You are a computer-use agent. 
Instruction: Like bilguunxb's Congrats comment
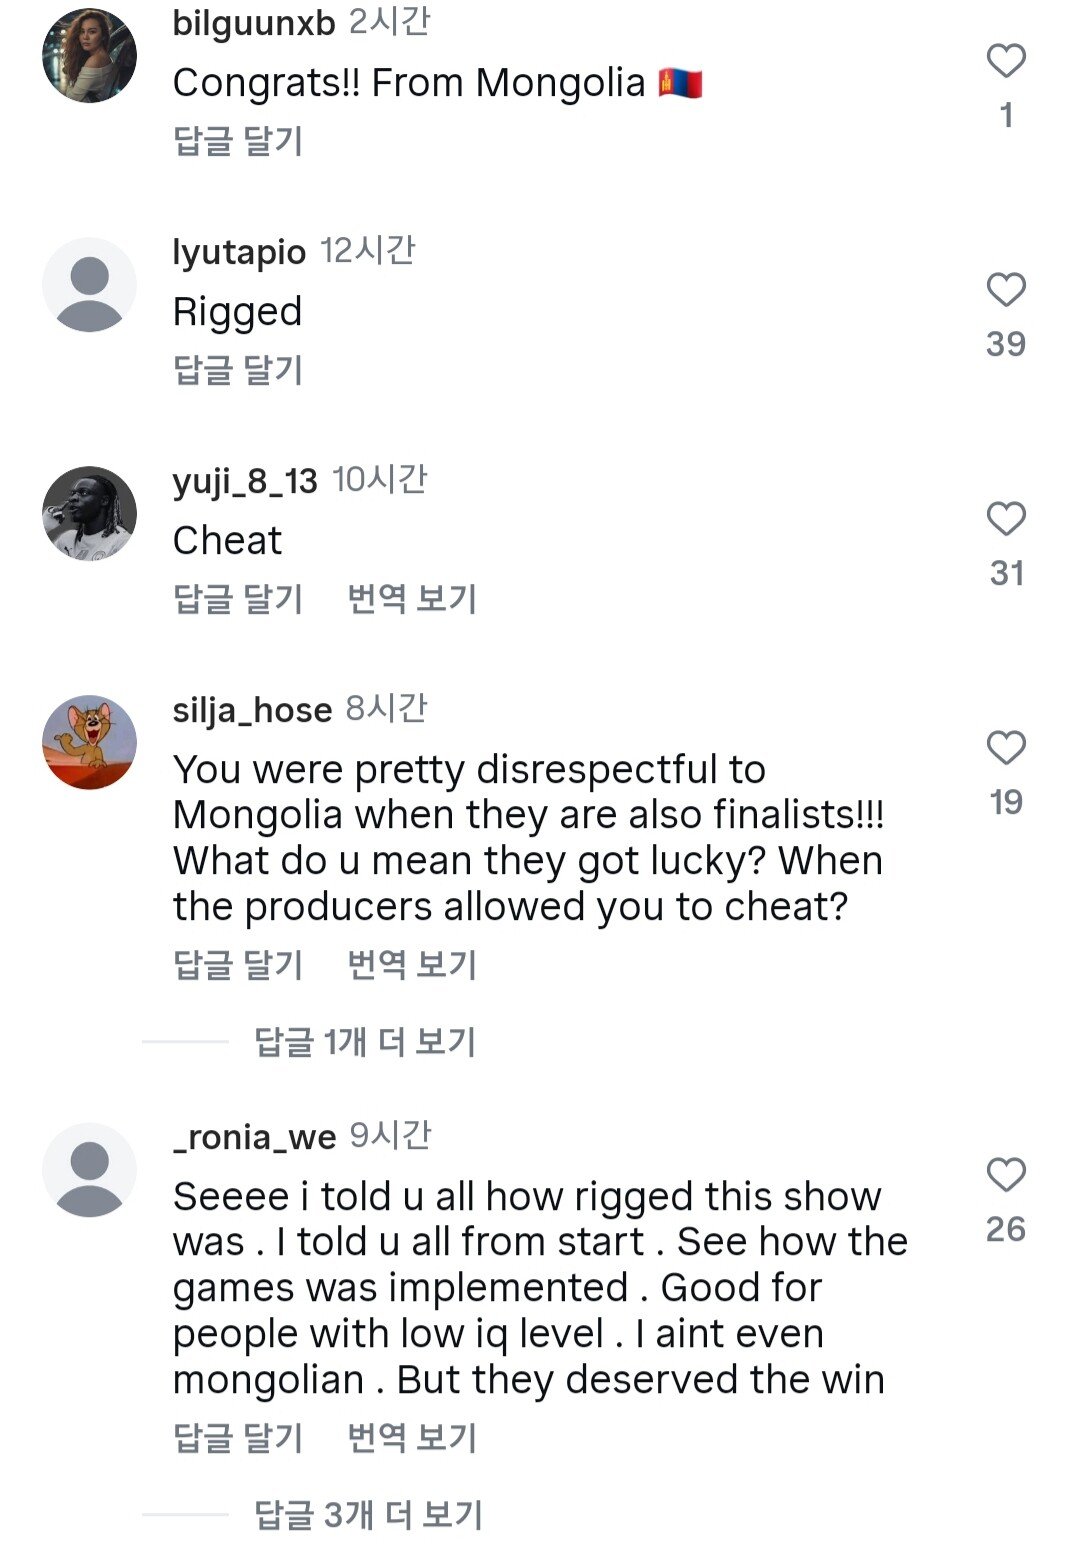click(1006, 62)
